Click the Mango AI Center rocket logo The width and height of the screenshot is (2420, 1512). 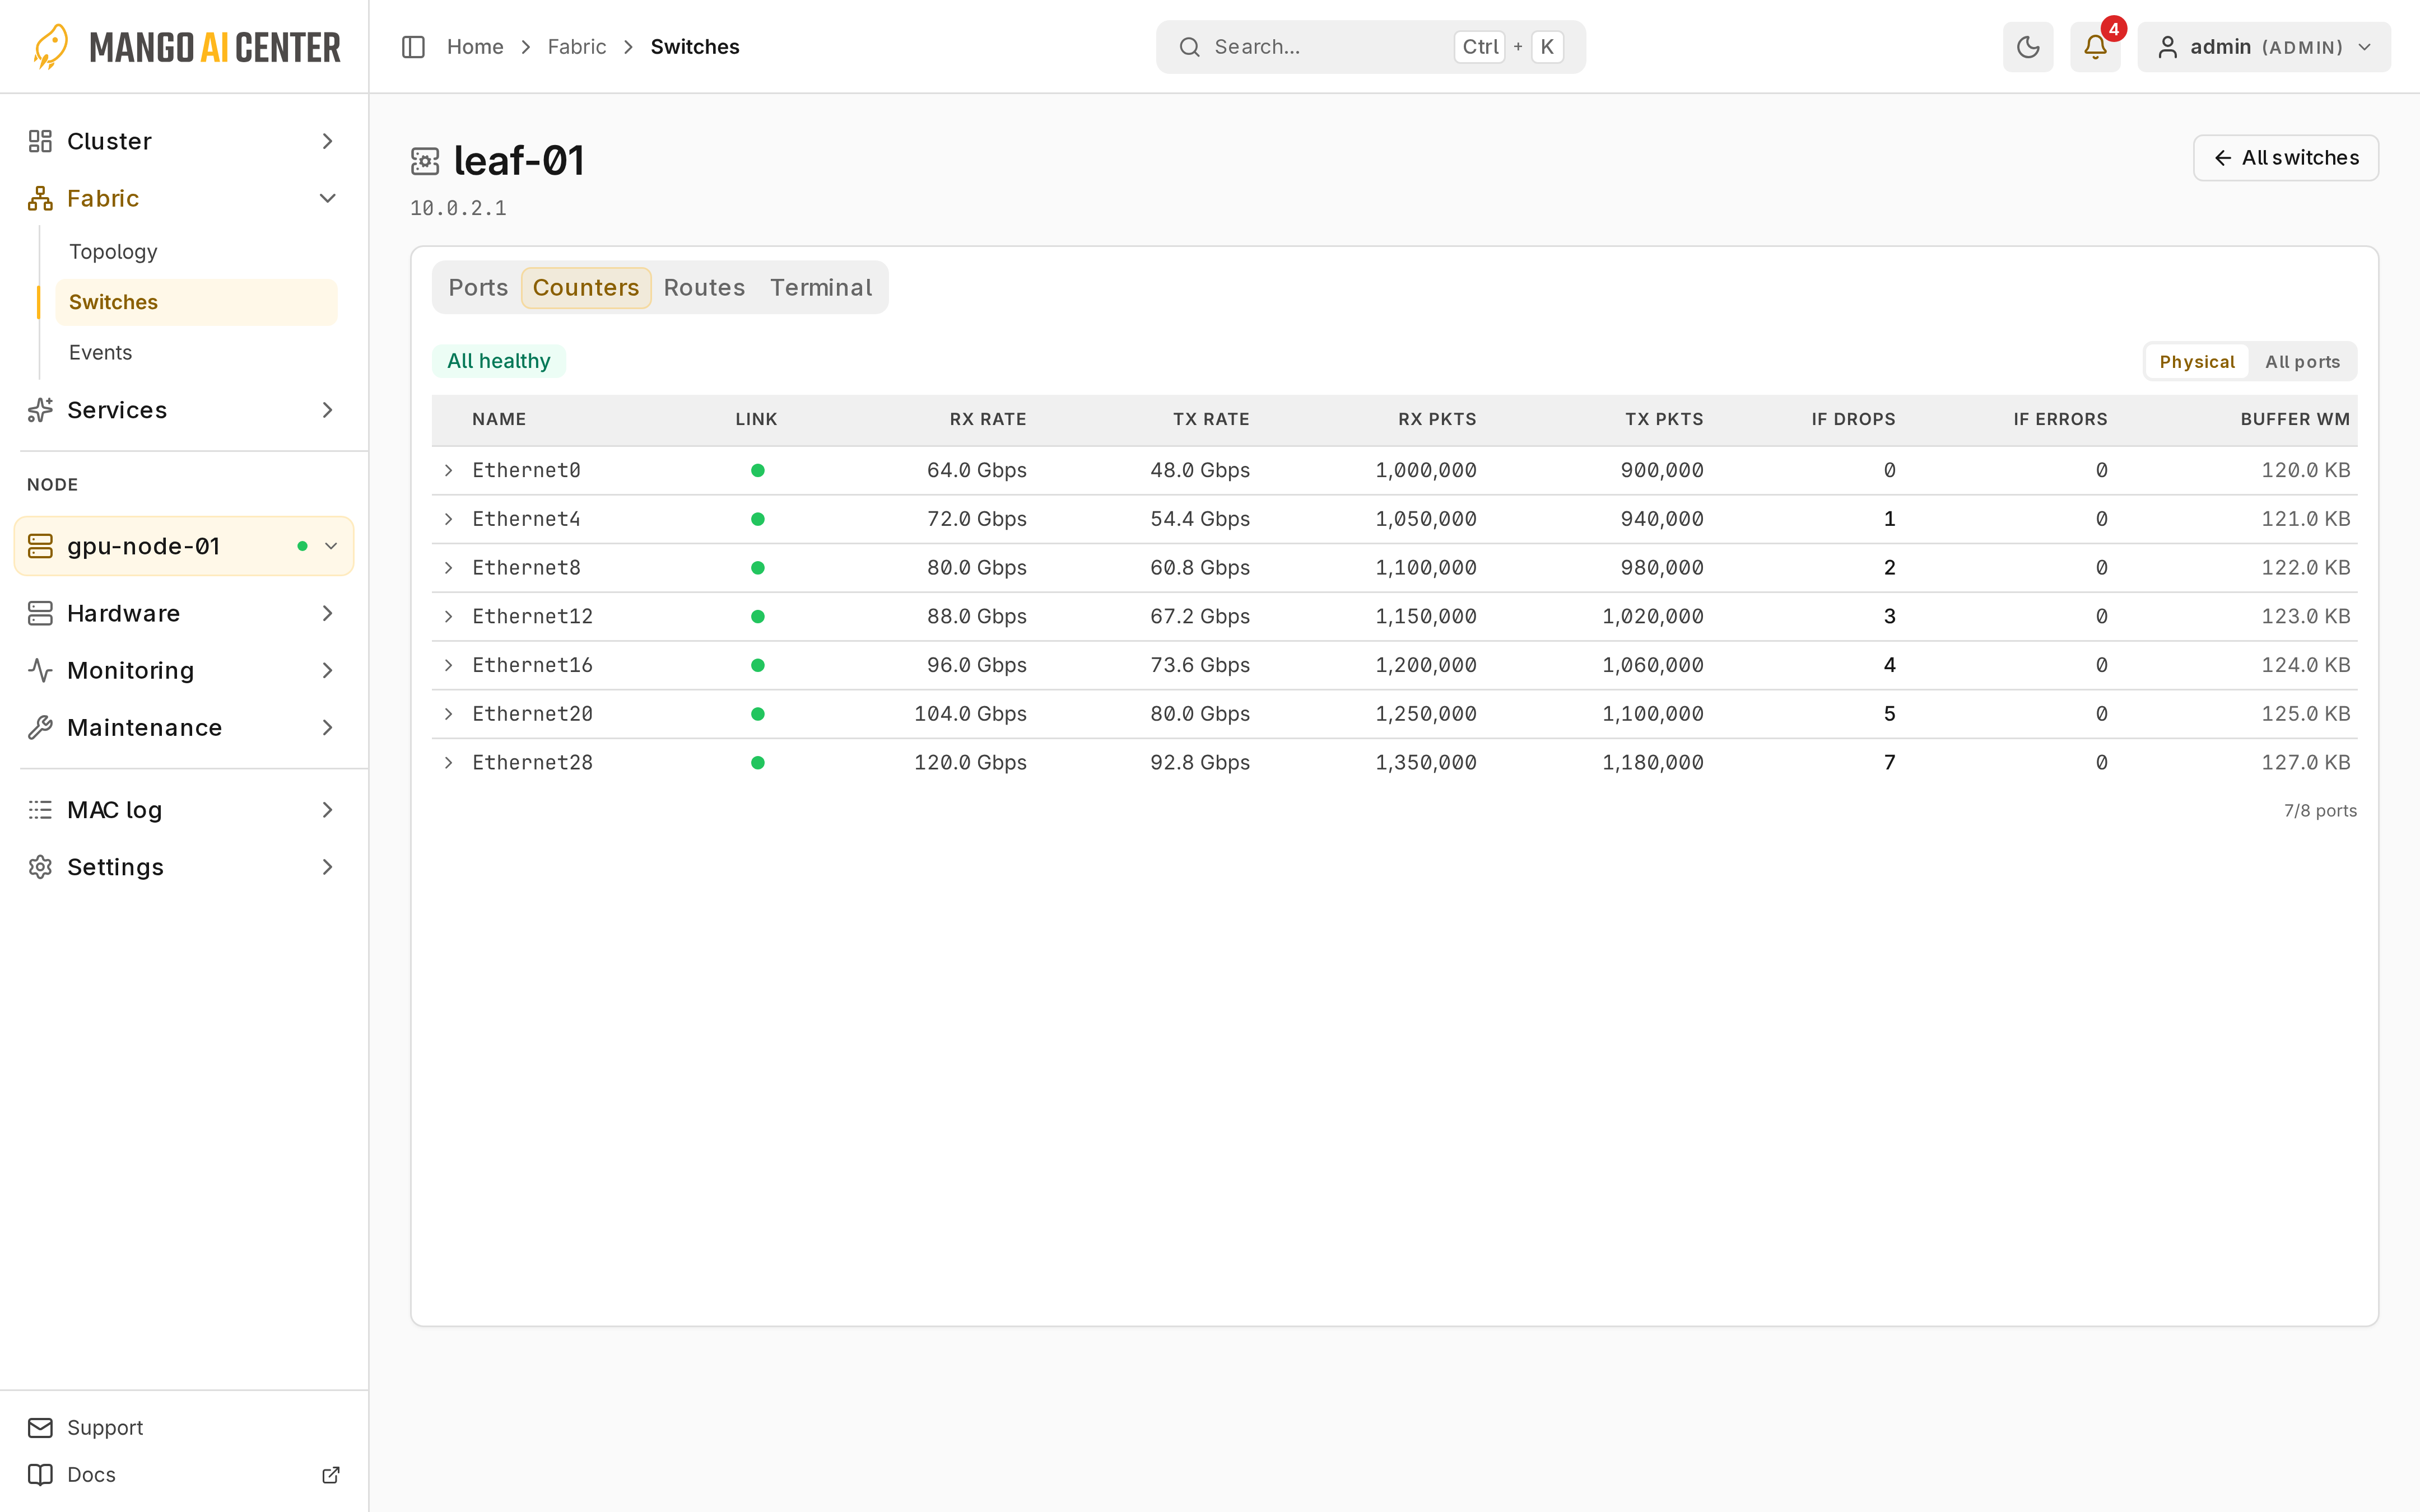coord(50,47)
